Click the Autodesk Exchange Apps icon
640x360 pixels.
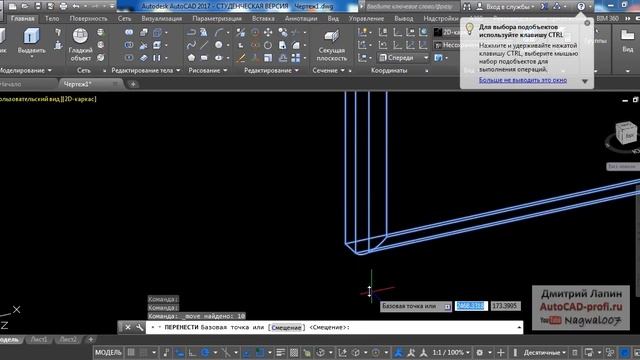(x=544, y=7)
